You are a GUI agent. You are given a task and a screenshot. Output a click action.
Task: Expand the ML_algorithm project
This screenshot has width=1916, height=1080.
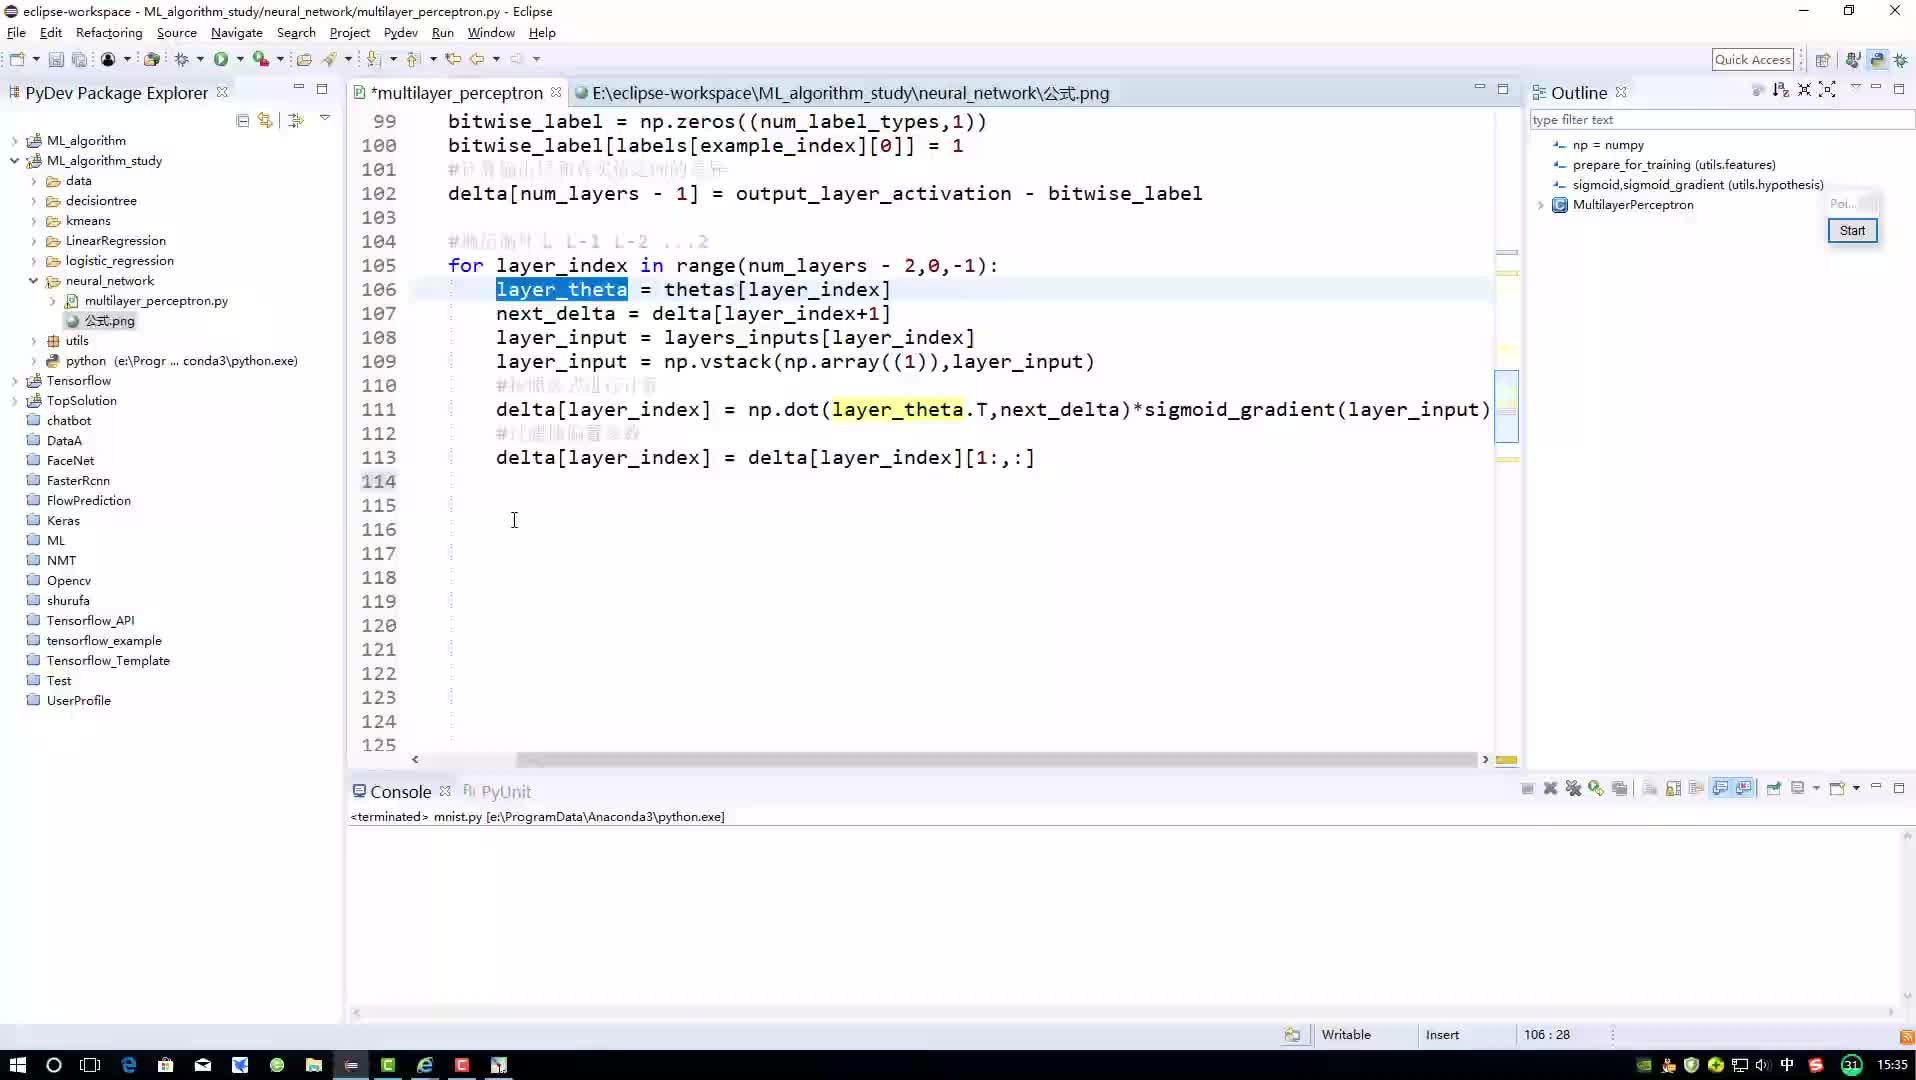click(x=14, y=141)
